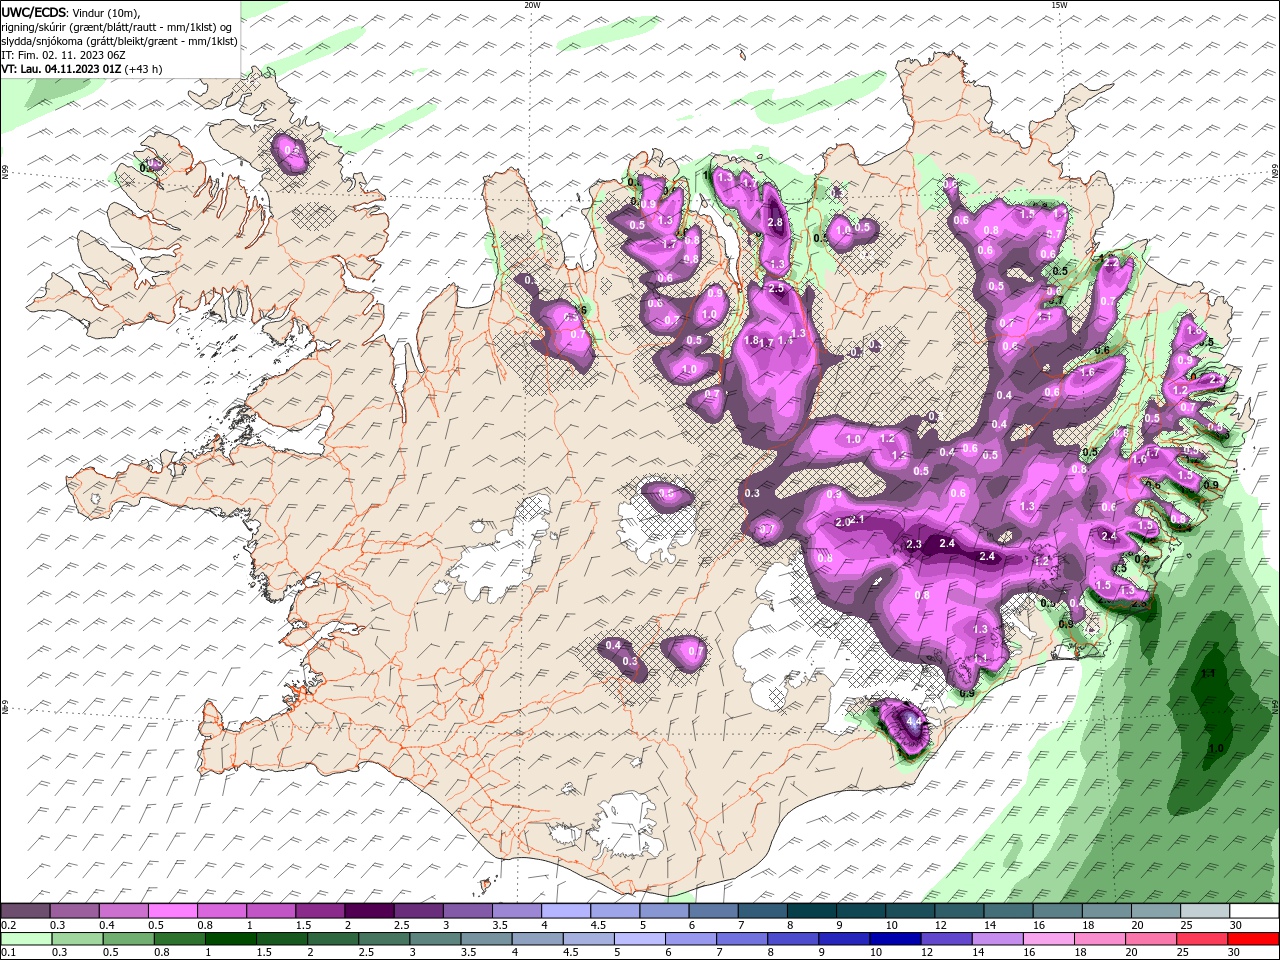Pick deep blue lower swatch between 10 and 12
The height and width of the screenshot is (960, 1280).
pyautogui.click(x=894, y=939)
